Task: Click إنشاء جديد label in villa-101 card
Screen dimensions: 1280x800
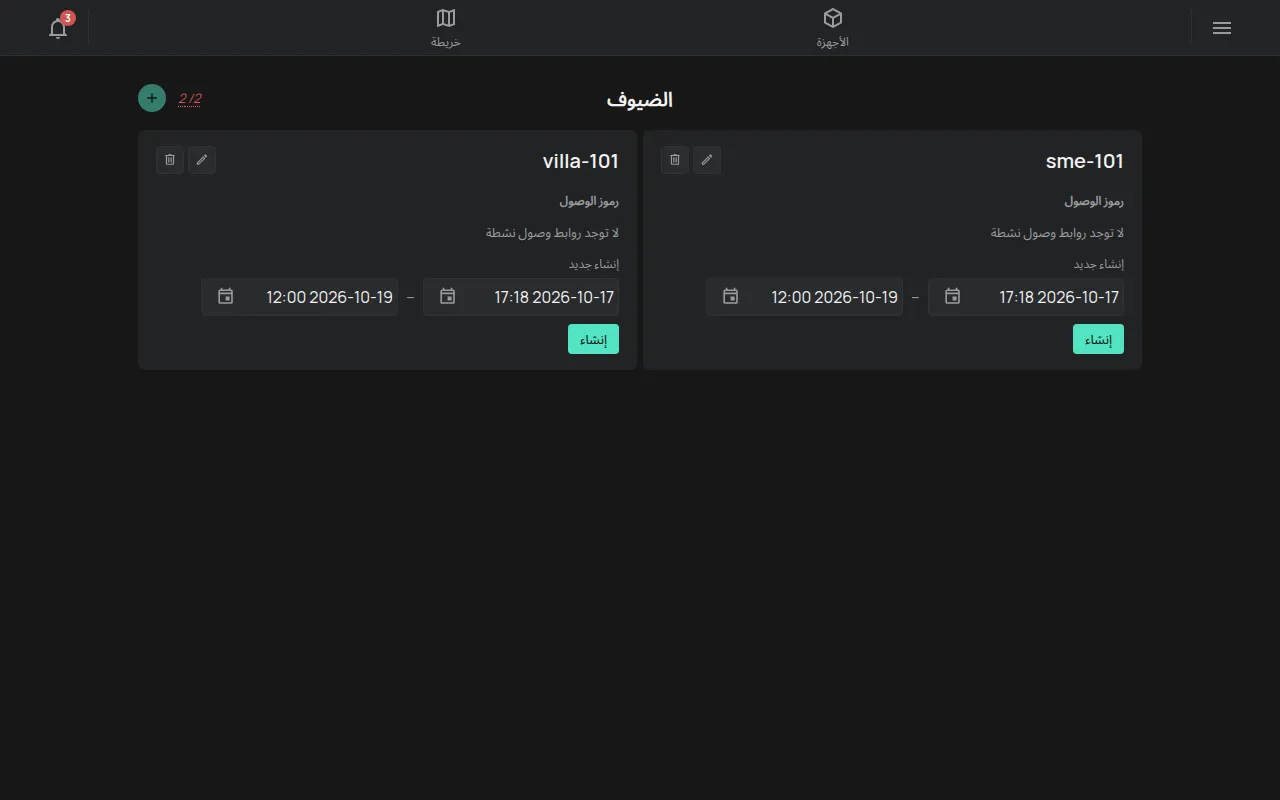Action: (594, 264)
